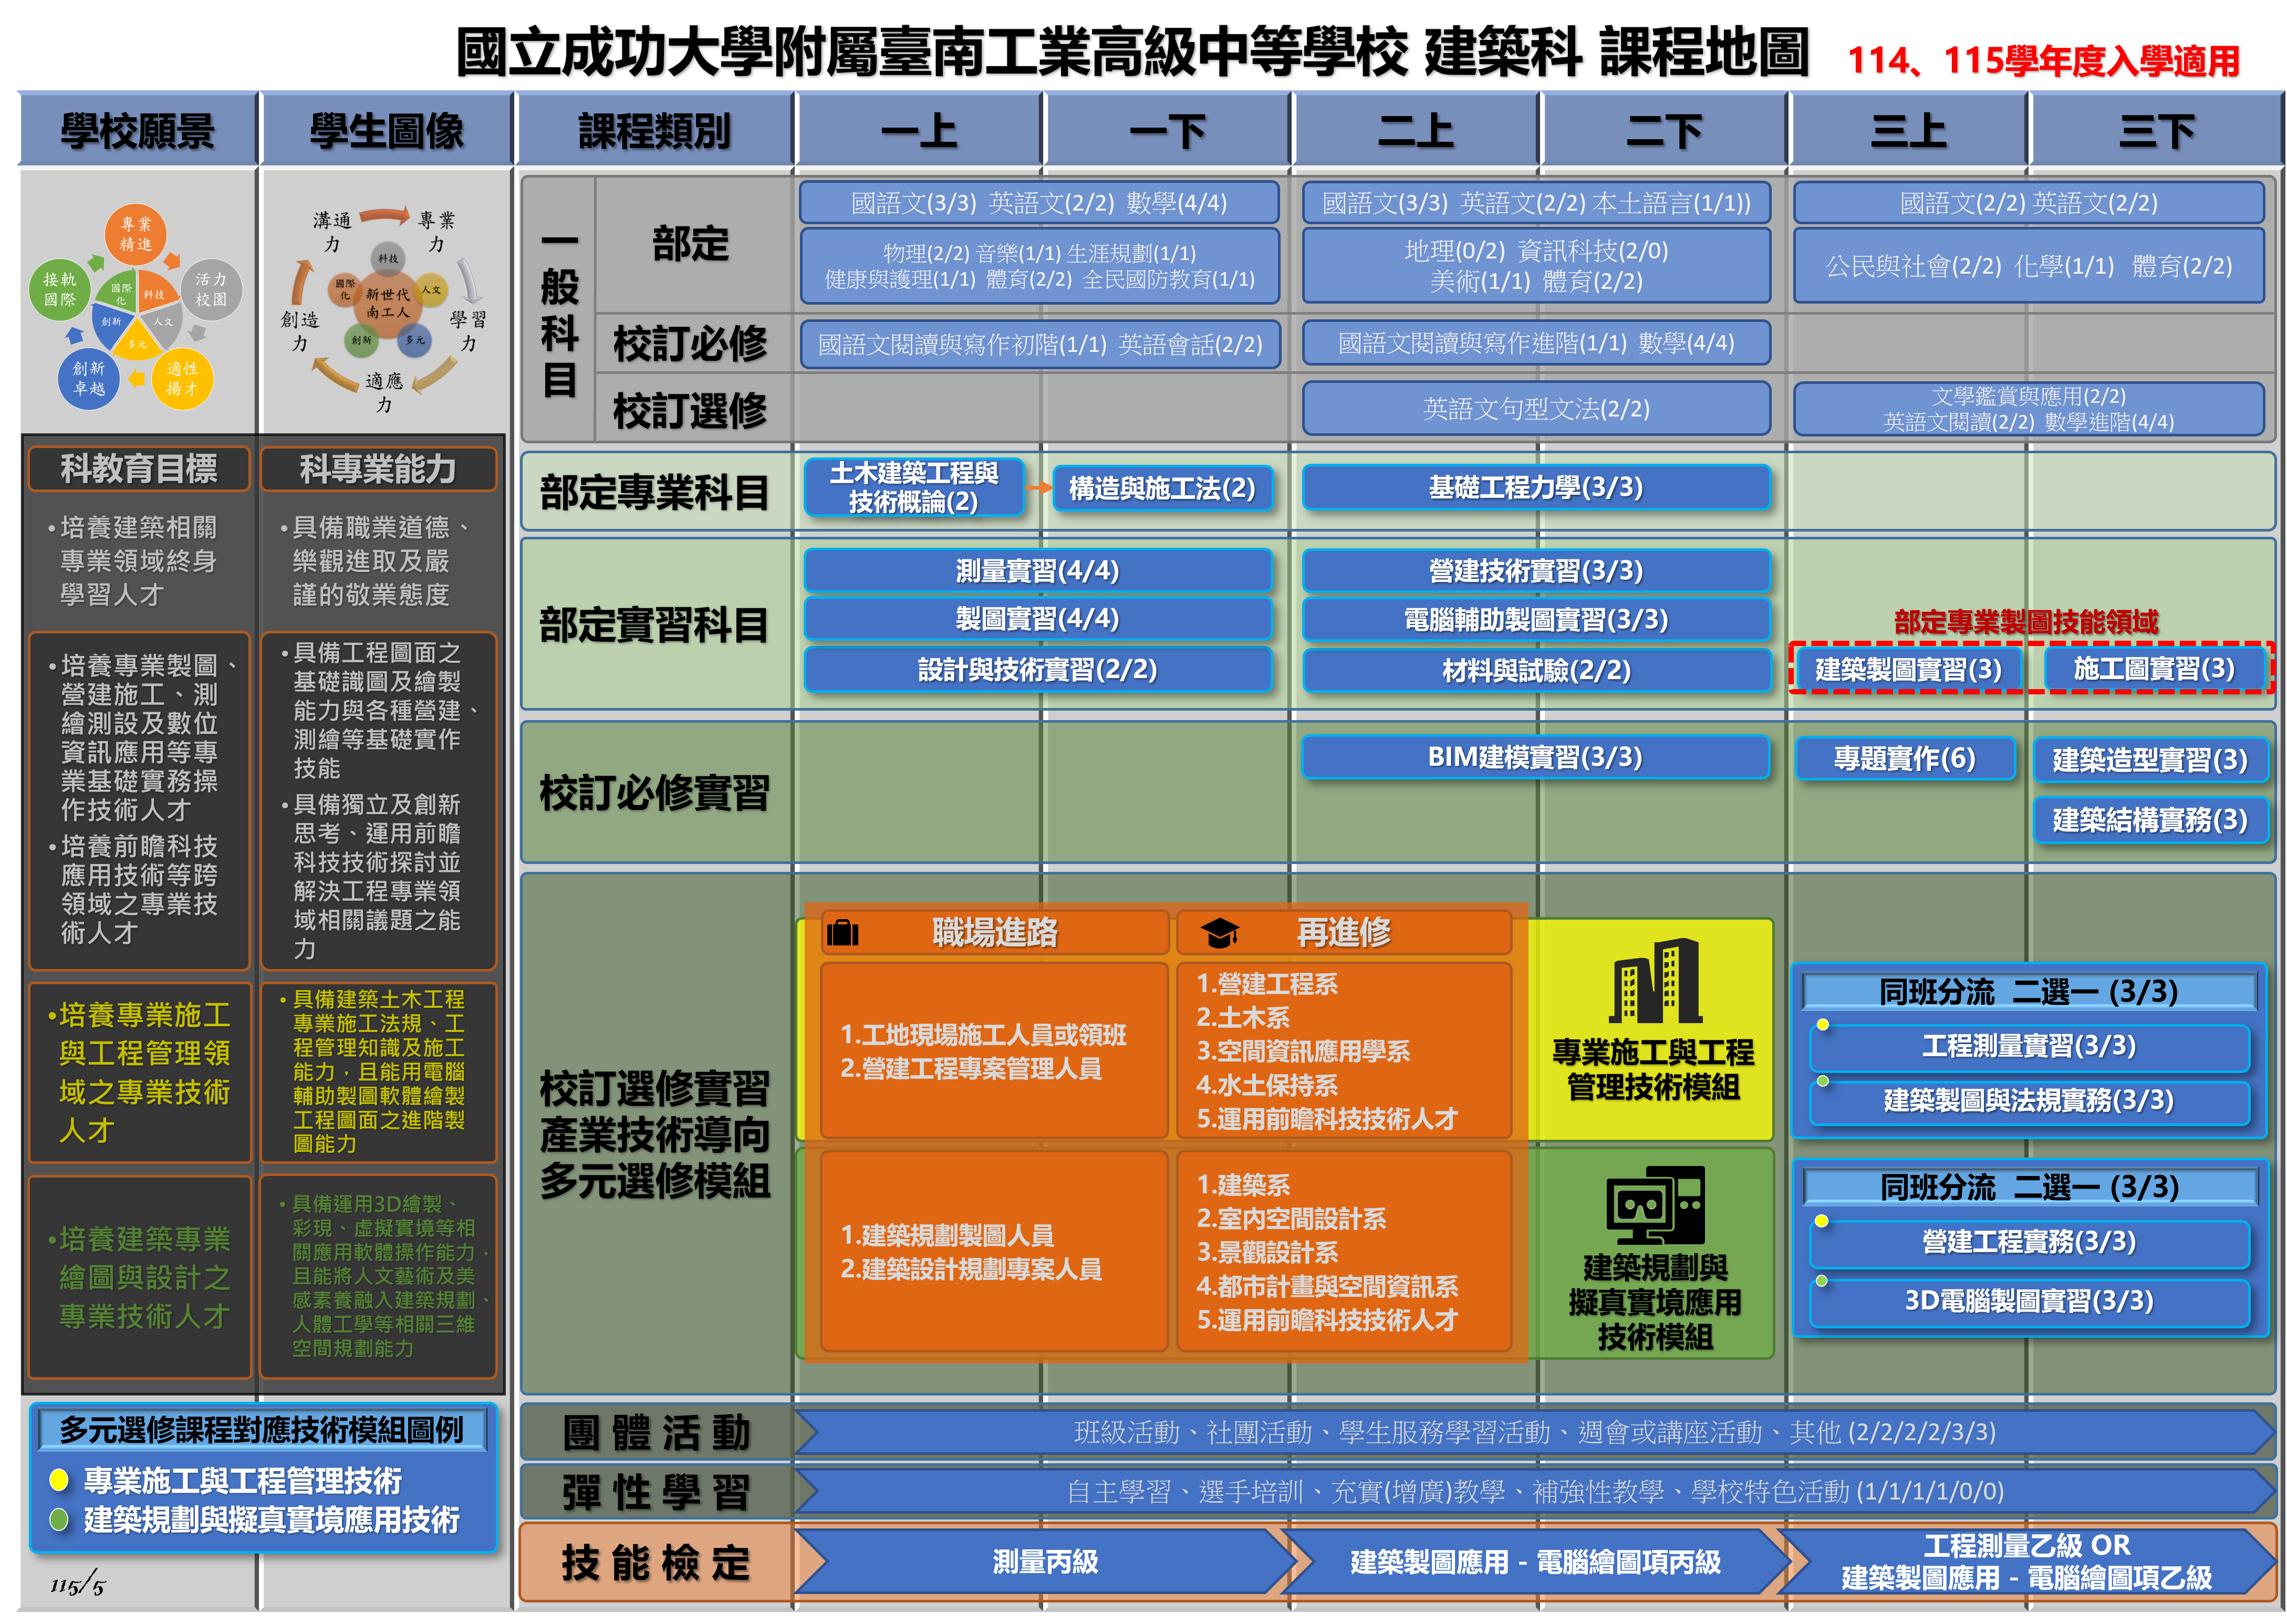Click the green 接軌國際 circle
The width and height of the screenshot is (2287, 1624).
tap(61, 290)
